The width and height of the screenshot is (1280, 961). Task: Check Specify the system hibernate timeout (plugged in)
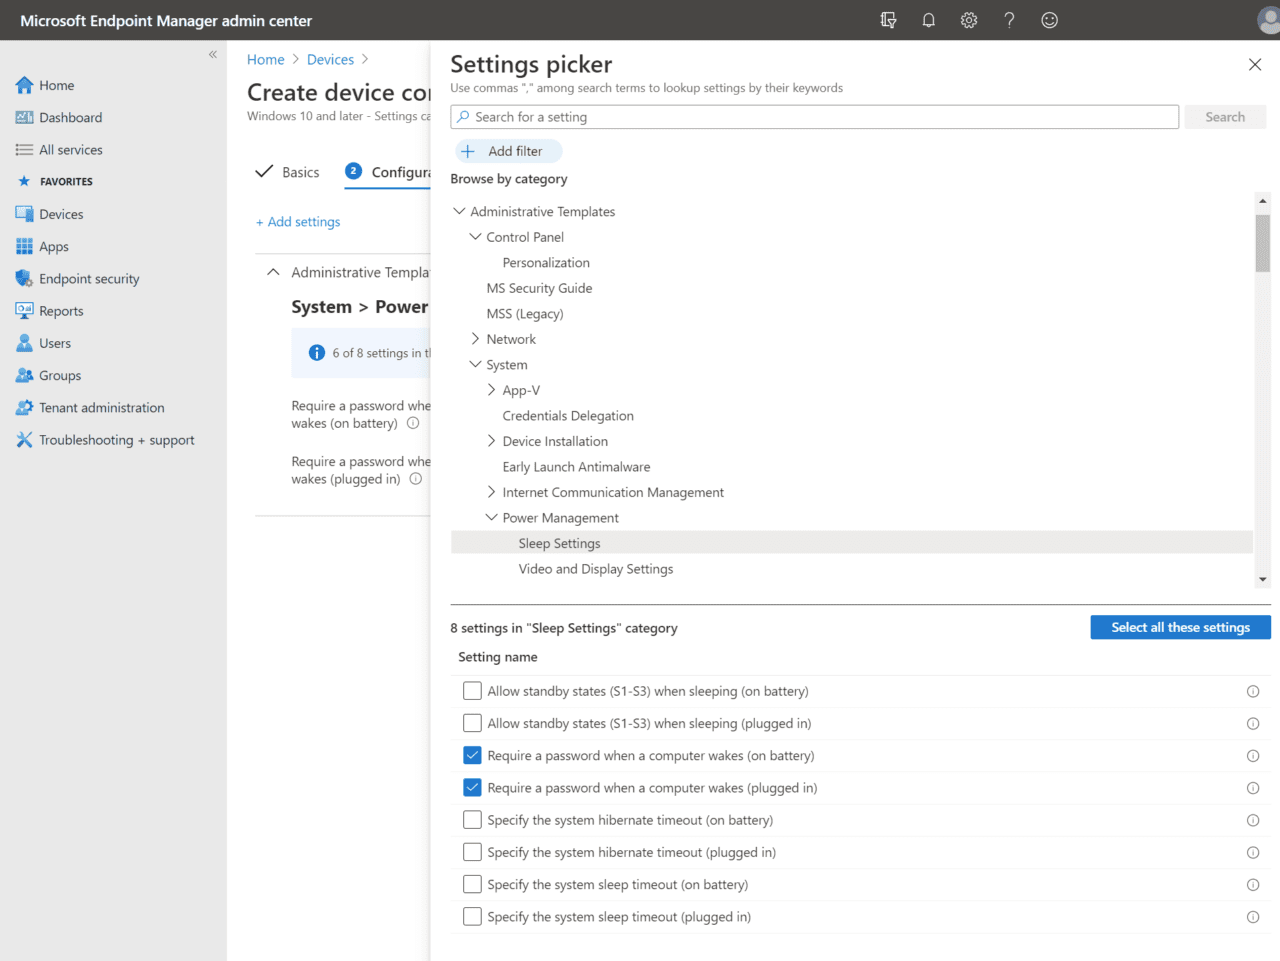[x=472, y=852]
